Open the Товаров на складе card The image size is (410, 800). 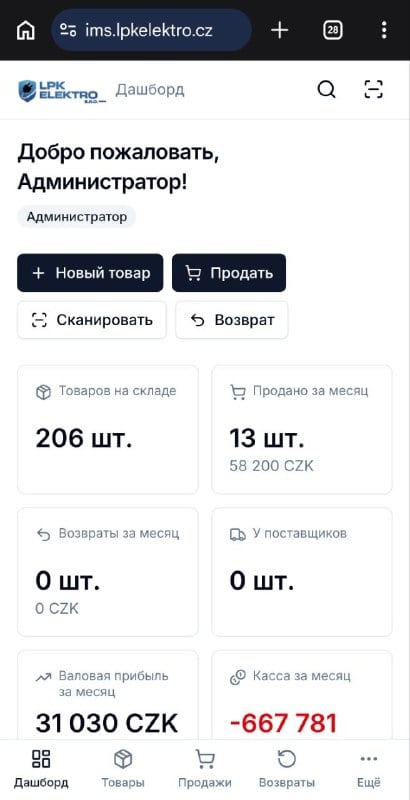coord(108,429)
